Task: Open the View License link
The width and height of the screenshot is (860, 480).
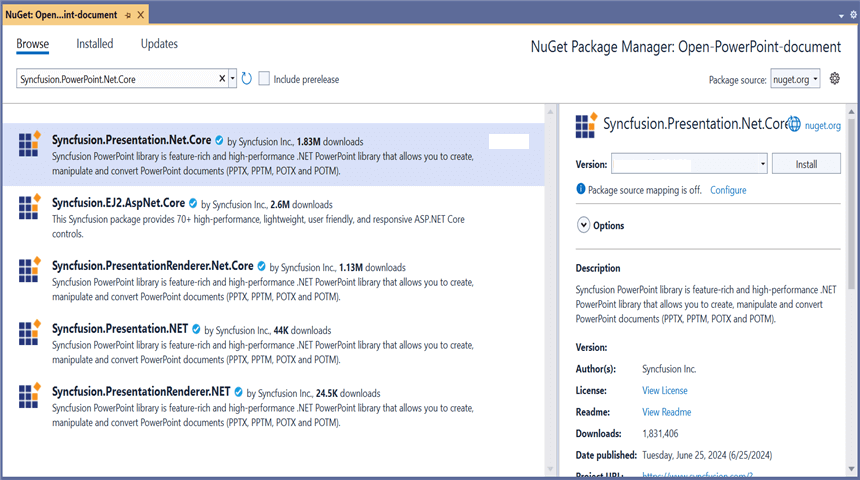Action: tap(665, 390)
